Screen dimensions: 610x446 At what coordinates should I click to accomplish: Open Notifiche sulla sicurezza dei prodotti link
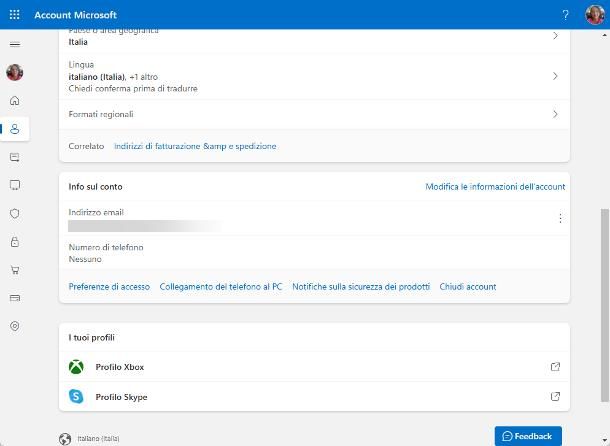361,287
